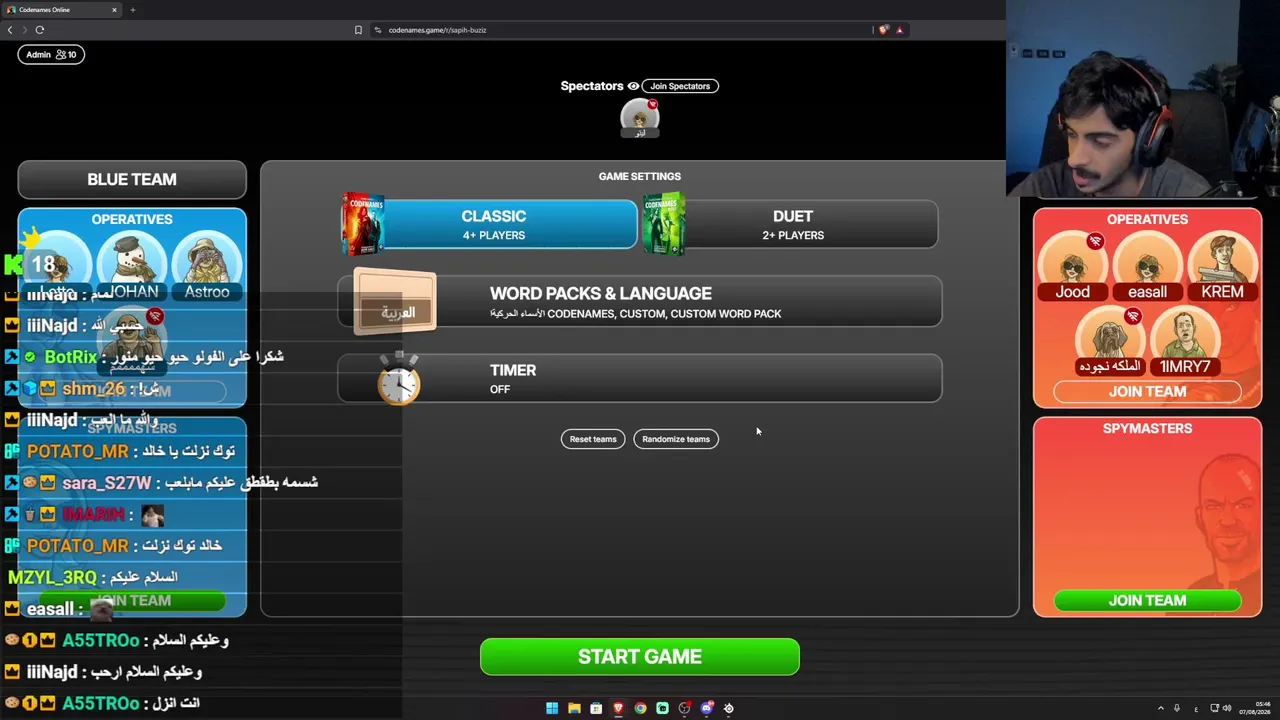The width and height of the screenshot is (1280, 720).
Task: Click Randomize teams
Action: [676, 439]
